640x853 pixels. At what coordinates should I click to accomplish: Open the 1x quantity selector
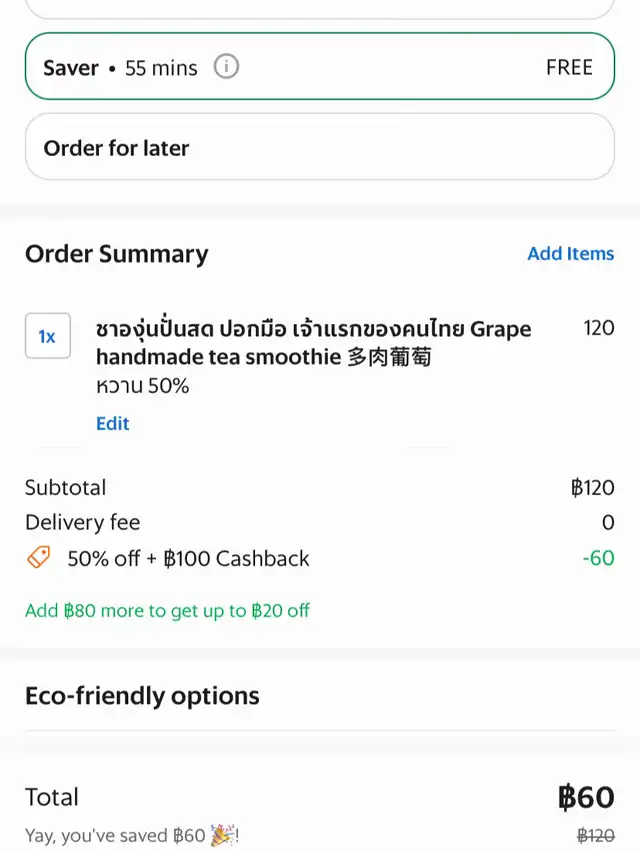coord(47,336)
